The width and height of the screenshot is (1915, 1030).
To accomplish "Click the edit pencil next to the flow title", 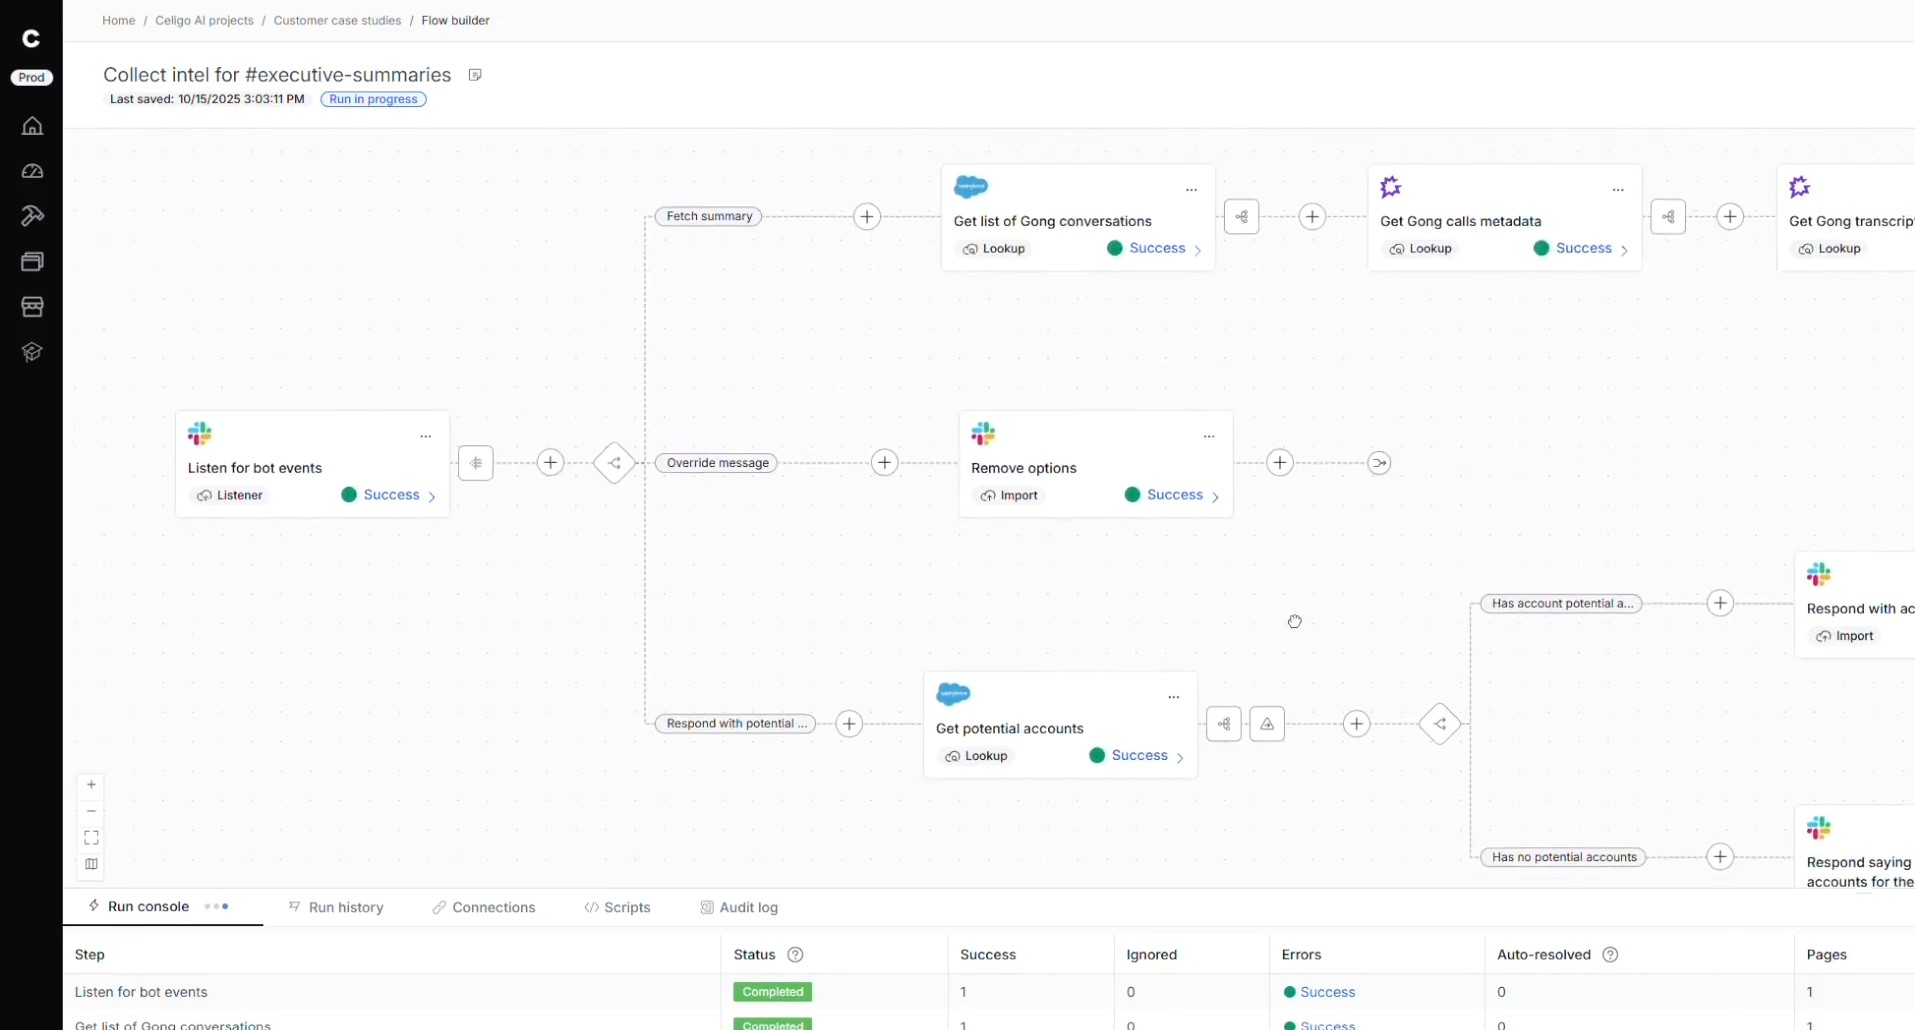I will [475, 74].
